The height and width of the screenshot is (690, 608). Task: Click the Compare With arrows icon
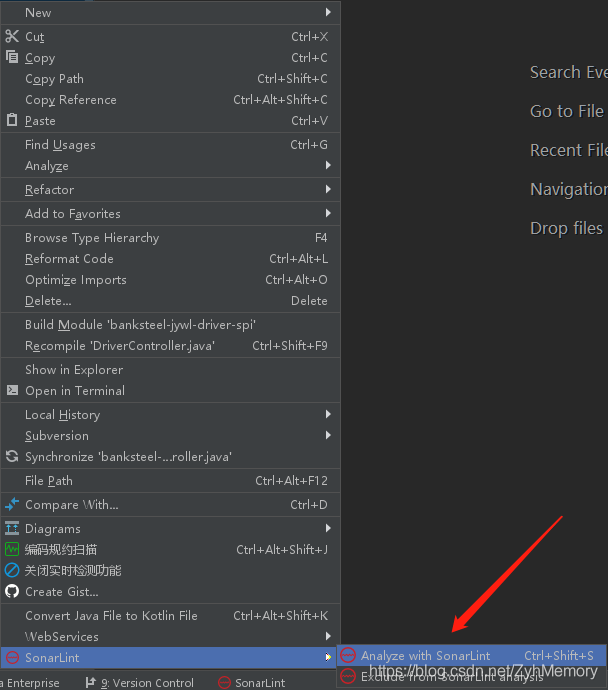tap(12, 504)
